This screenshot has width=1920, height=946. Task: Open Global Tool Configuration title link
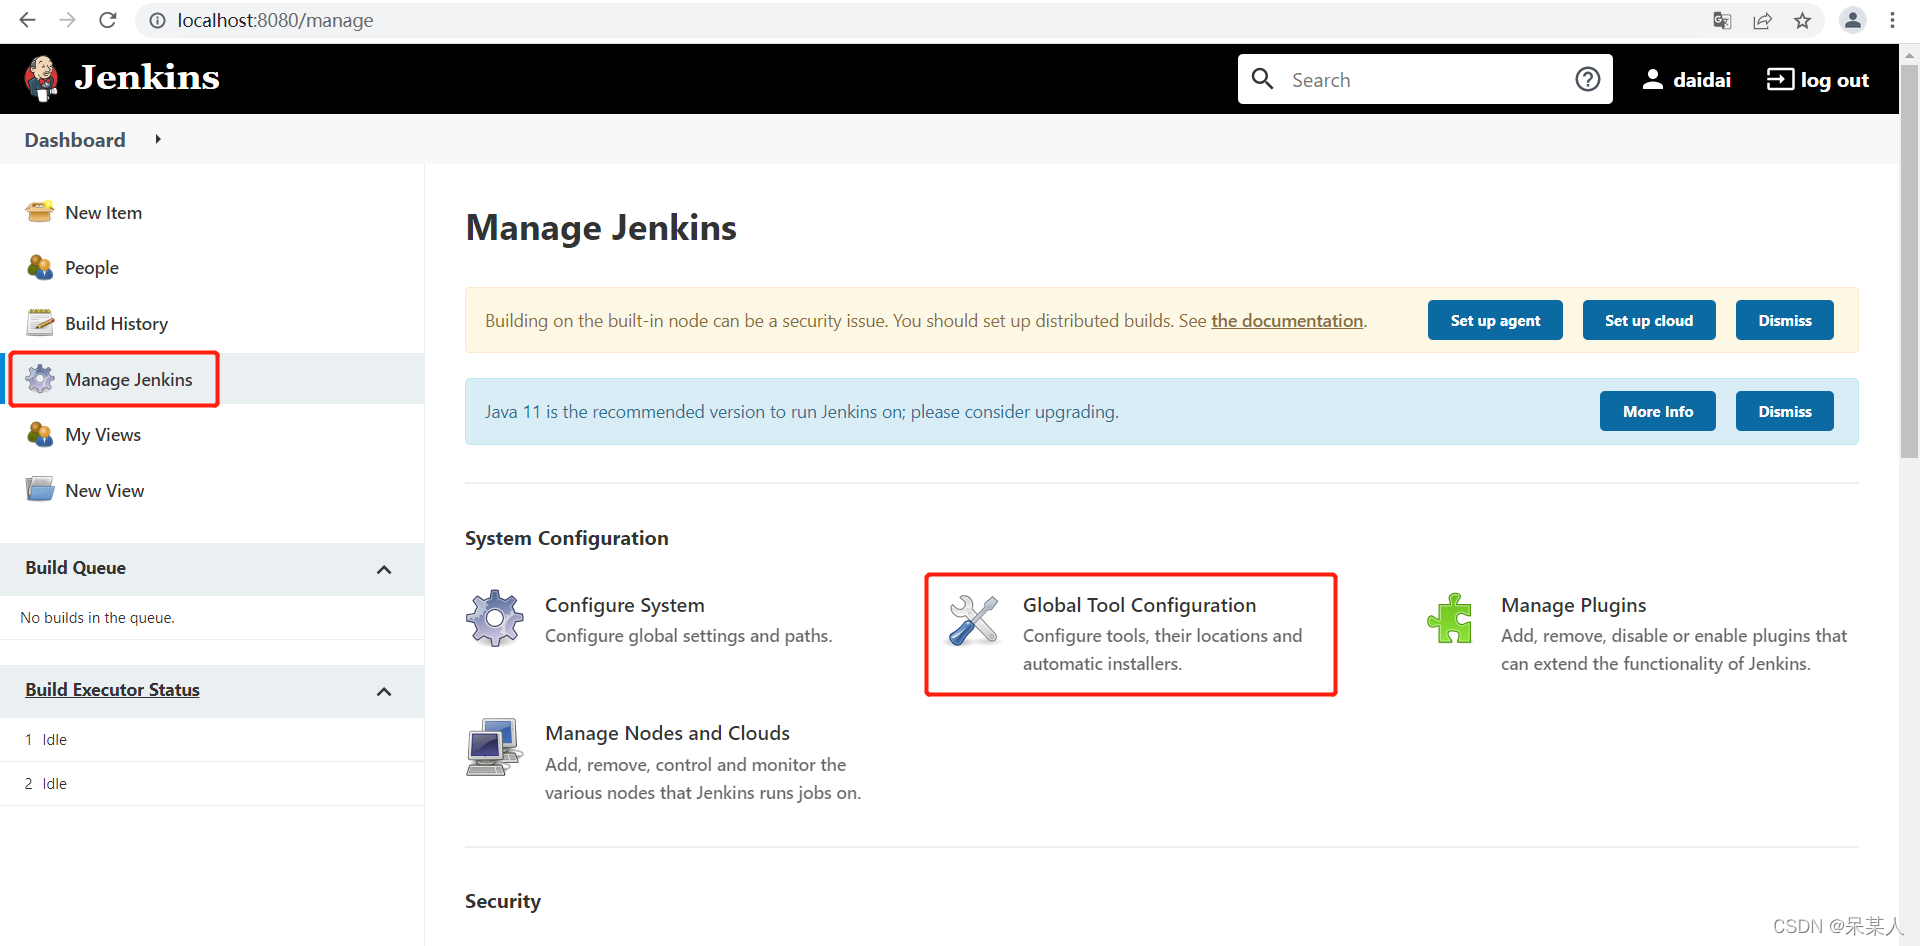tap(1139, 605)
